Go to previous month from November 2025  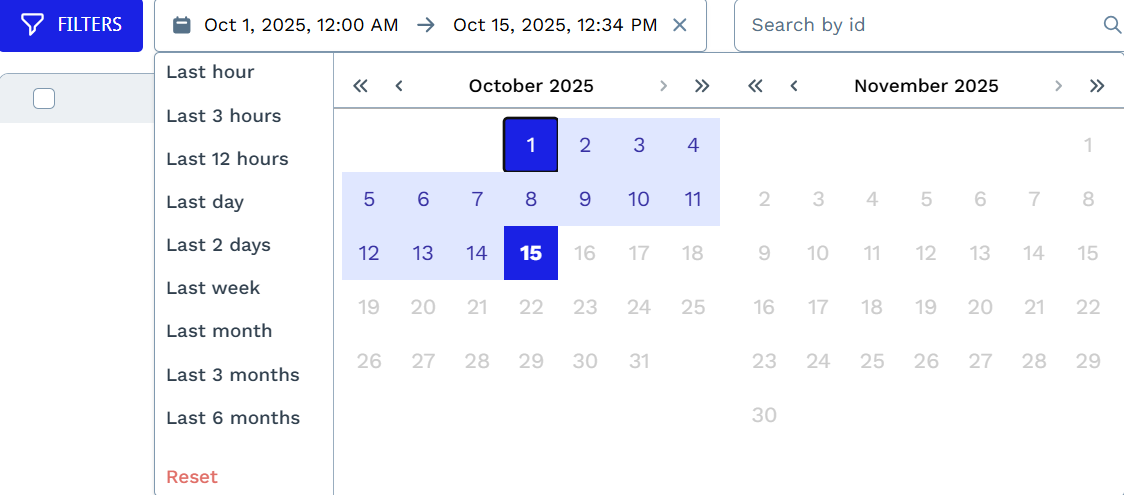[794, 86]
